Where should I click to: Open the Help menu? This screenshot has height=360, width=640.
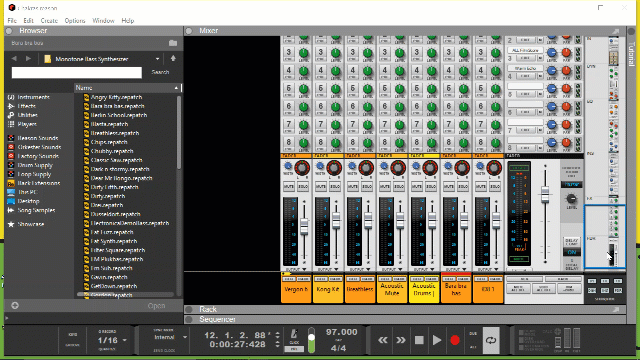(x=128, y=20)
